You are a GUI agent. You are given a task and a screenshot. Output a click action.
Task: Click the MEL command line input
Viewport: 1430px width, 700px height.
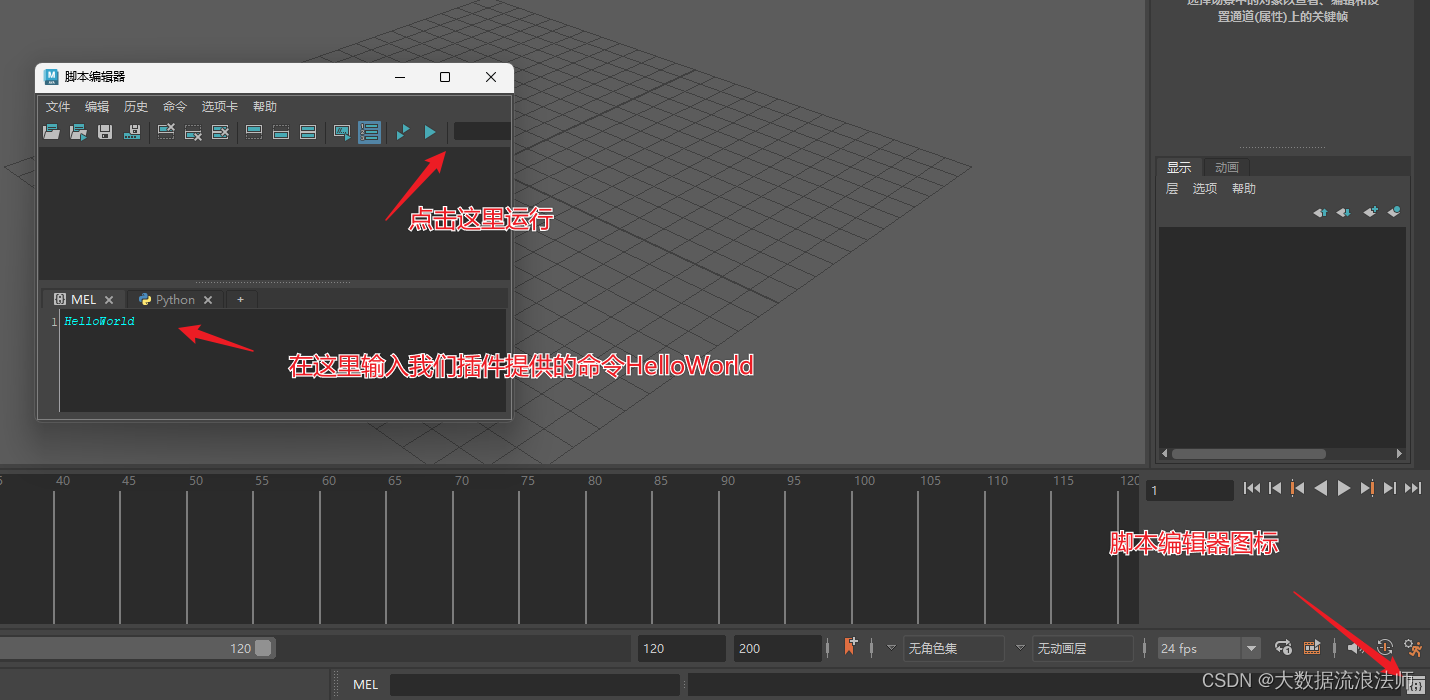point(535,685)
